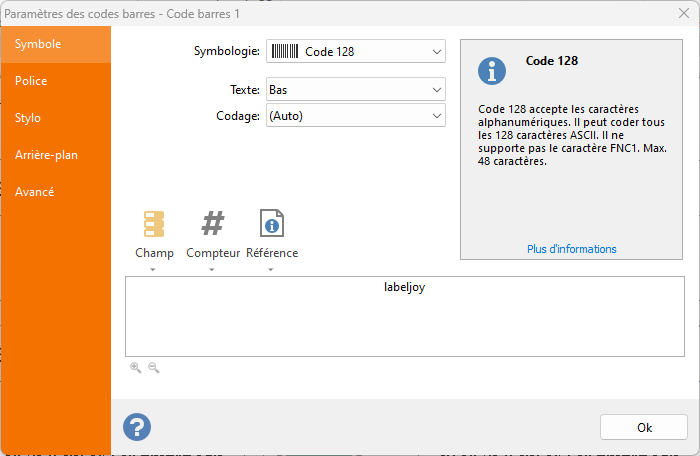Click the barcode icon in Symbologie box
Image resolution: width=700 pixels, height=456 pixels.
[x=285, y=52]
